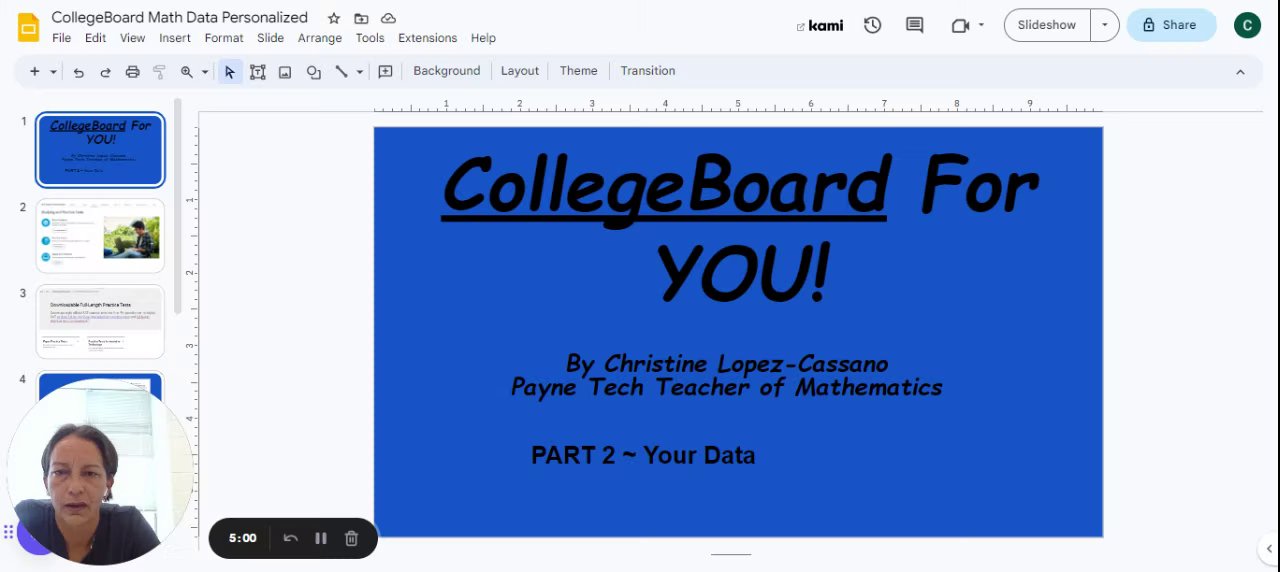Screen dimensions: 1280x572
Task: Start the Slideshow
Action: (1047, 25)
